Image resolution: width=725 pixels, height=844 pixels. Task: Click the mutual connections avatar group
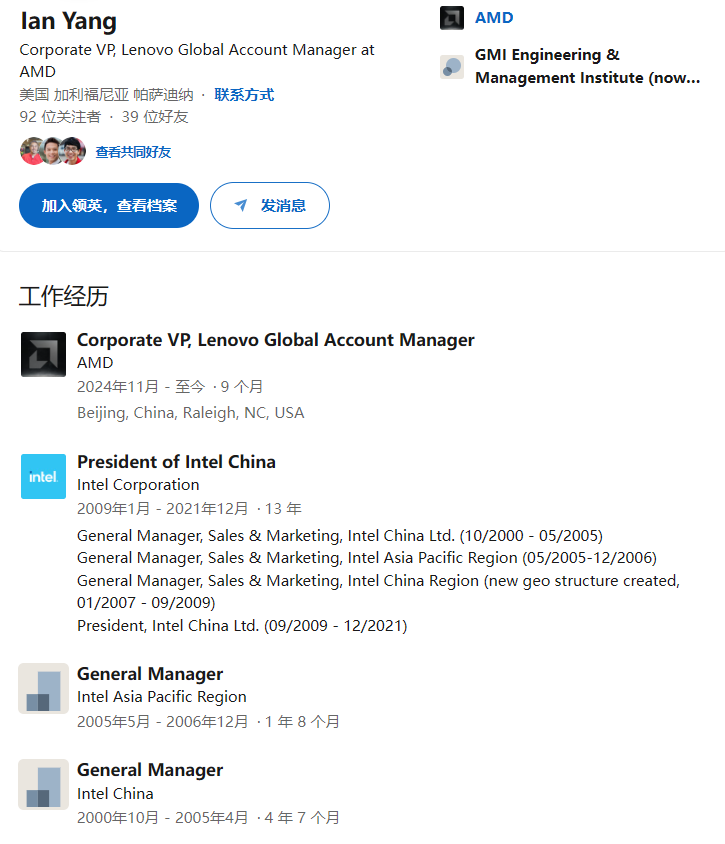[x=53, y=151]
